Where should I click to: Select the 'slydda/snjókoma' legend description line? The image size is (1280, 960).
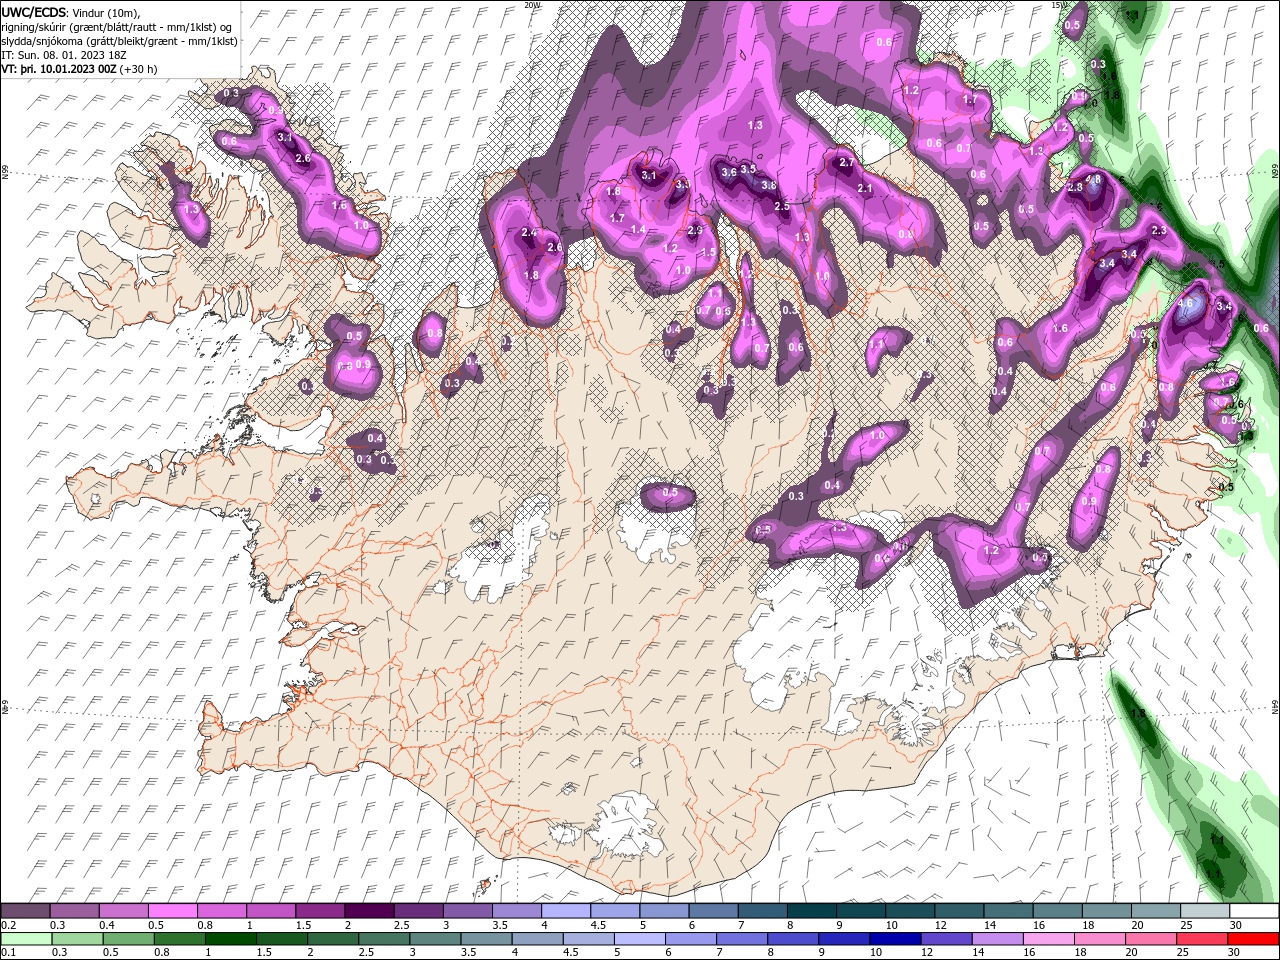120,41
